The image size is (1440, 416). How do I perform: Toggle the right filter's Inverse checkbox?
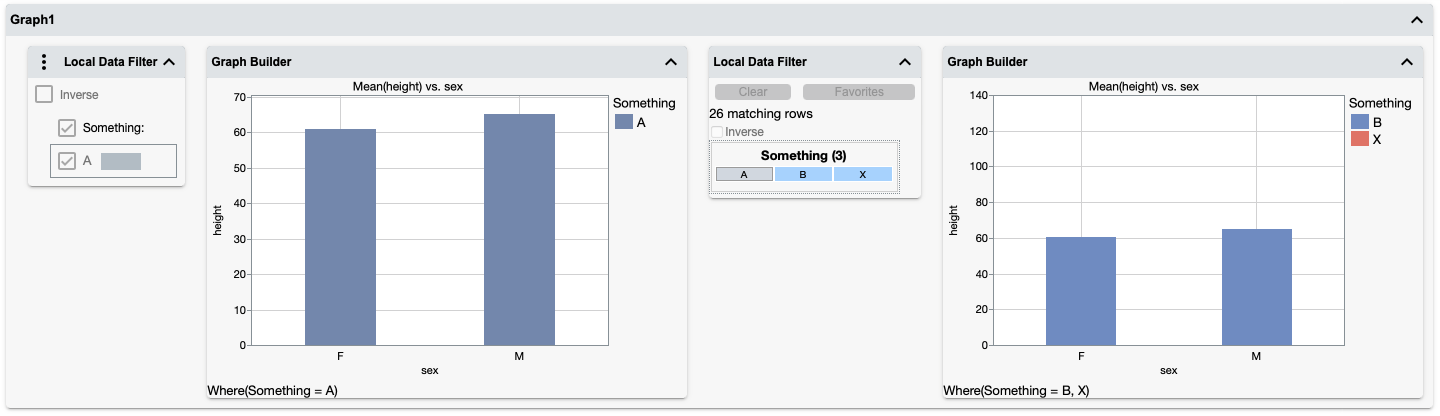pos(716,132)
